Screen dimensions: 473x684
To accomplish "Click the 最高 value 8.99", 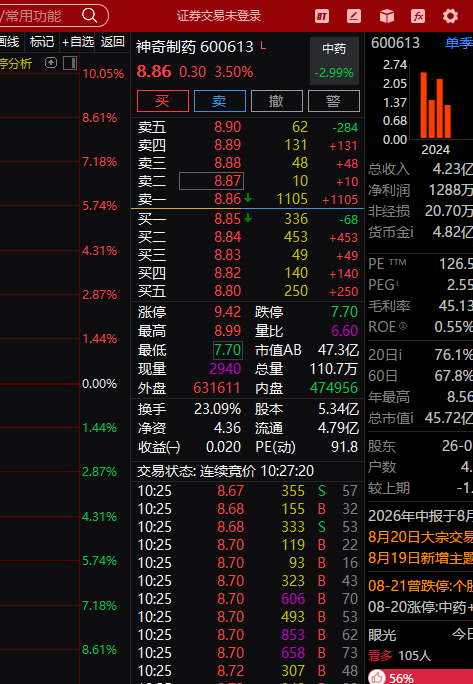I will click(x=227, y=331).
